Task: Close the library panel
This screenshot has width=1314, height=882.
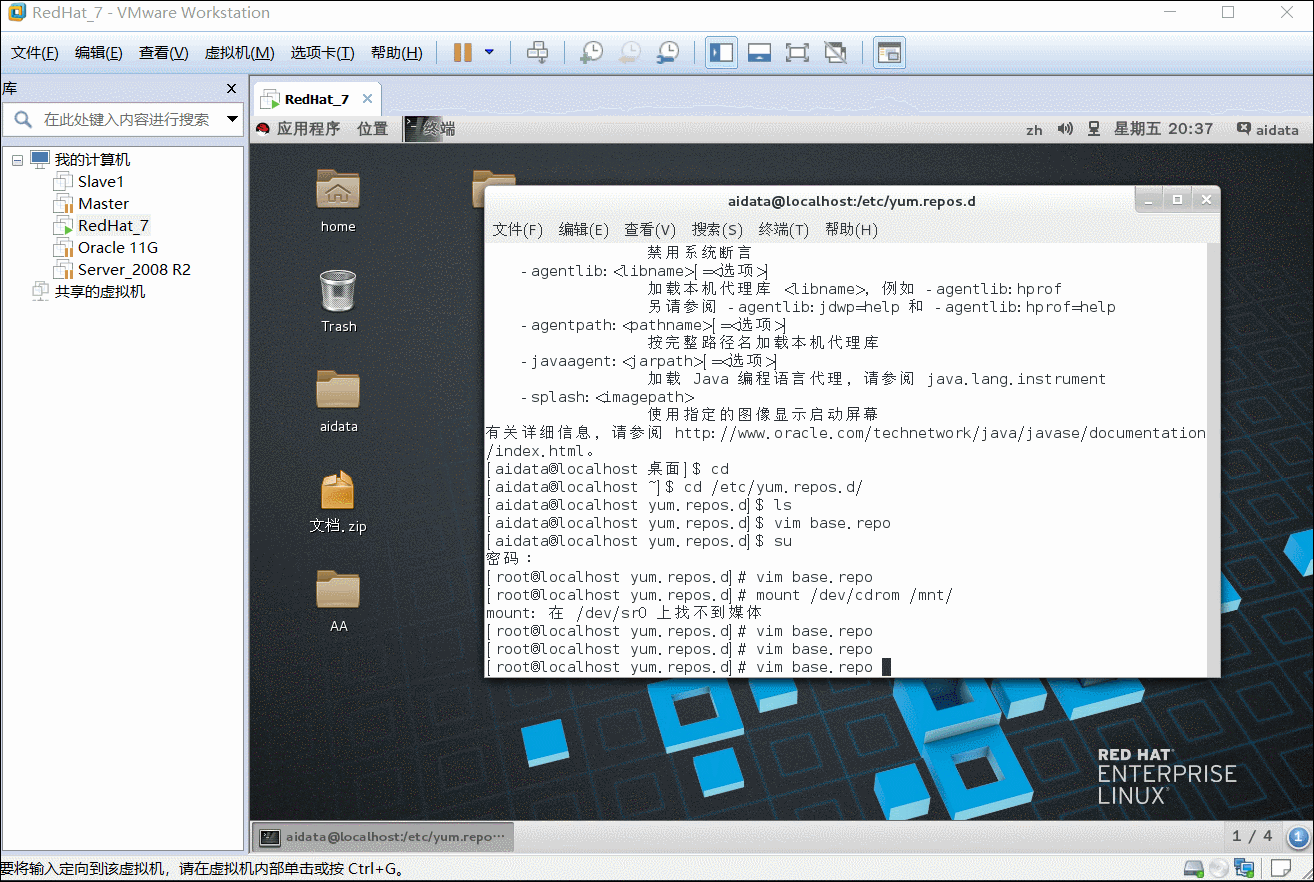Action: (x=232, y=89)
